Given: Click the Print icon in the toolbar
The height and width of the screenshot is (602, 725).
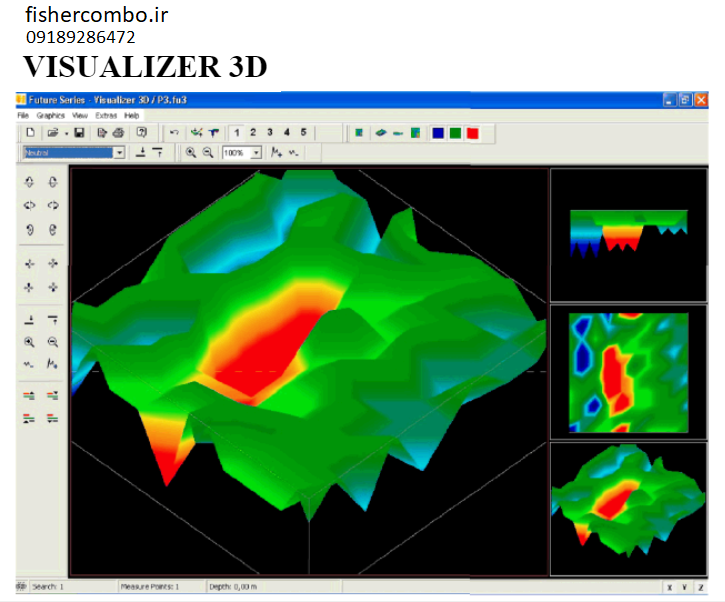Looking at the screenshot, I should point(118,132).
